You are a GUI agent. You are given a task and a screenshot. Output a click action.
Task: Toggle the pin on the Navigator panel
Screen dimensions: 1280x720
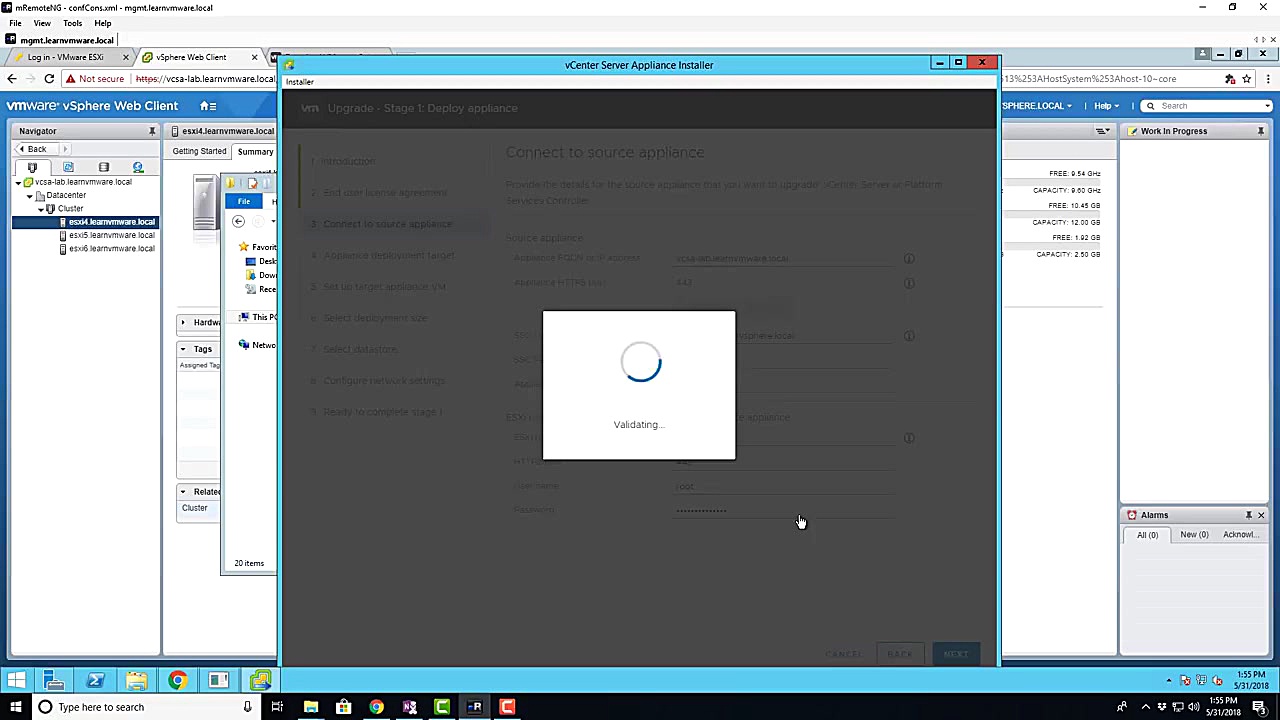point(152,131)
